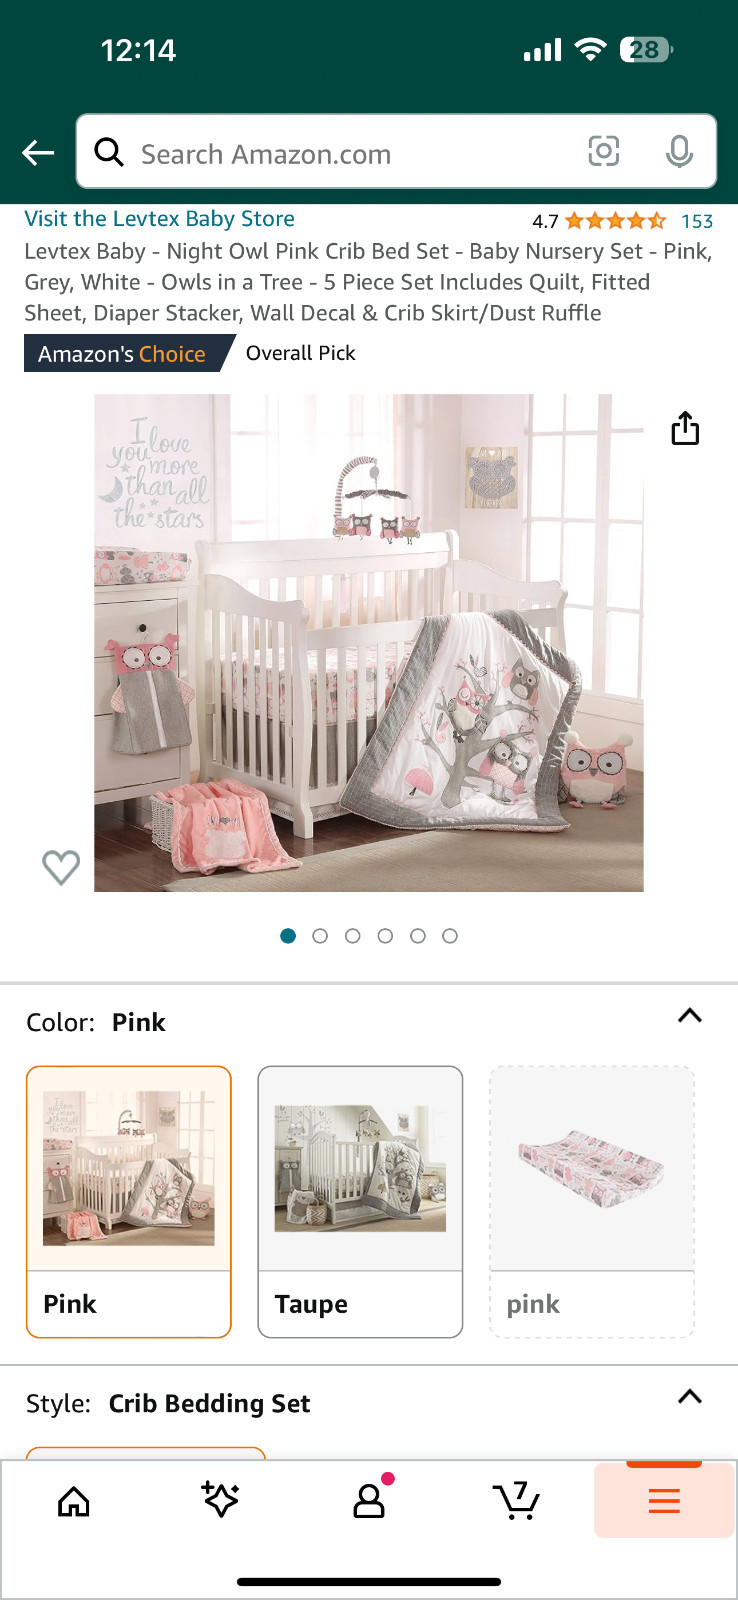Viewport: 738px width, 1600px height.
Task: Tap the back arrow icon
Action: pos(38,153)
